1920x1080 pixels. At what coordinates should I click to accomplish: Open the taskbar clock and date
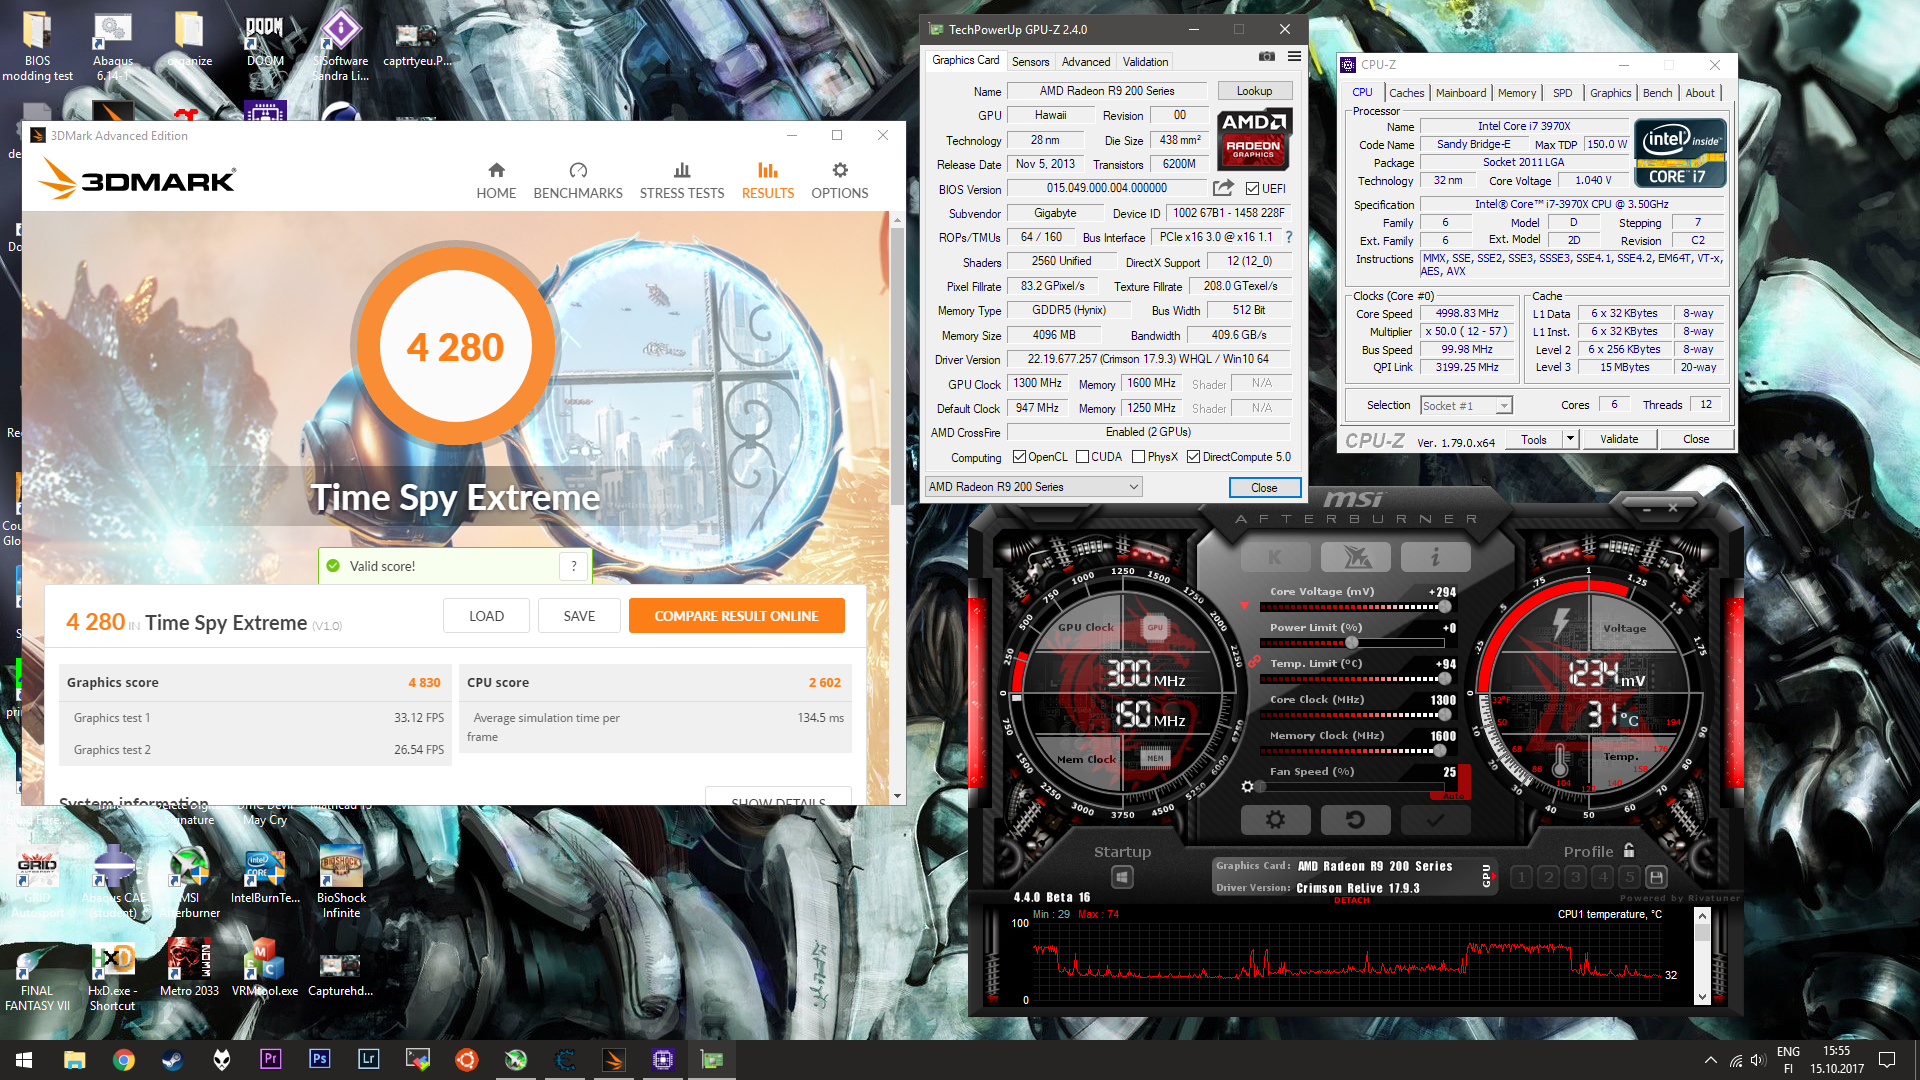(1837, 1060)
